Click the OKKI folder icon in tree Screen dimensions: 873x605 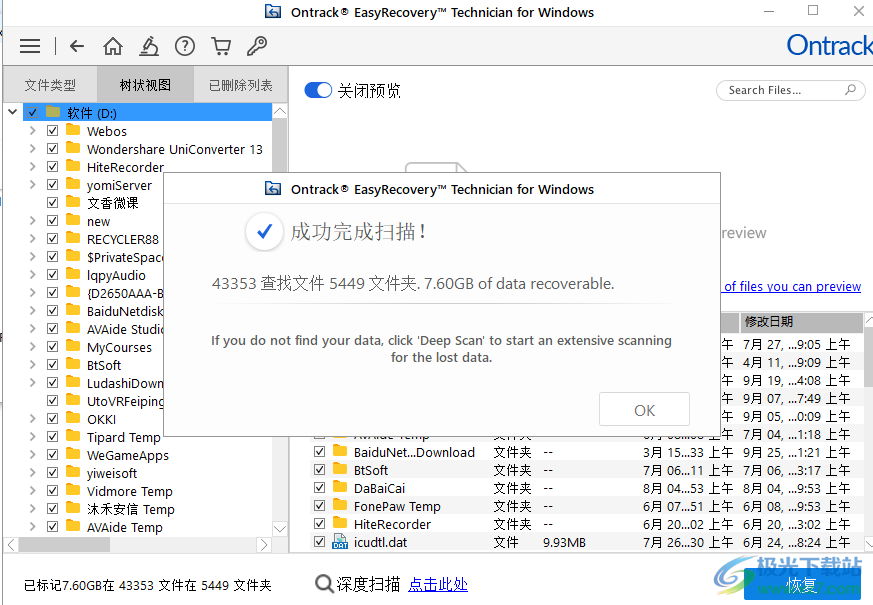[x=73, y=418]
